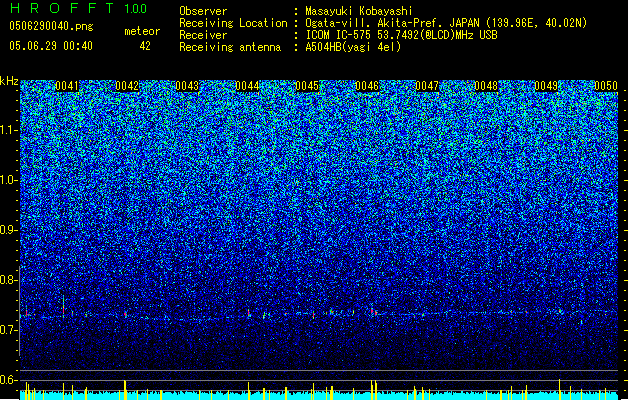Click time marker 0045
Screen dimensions: 629x400
coord(307,86)
